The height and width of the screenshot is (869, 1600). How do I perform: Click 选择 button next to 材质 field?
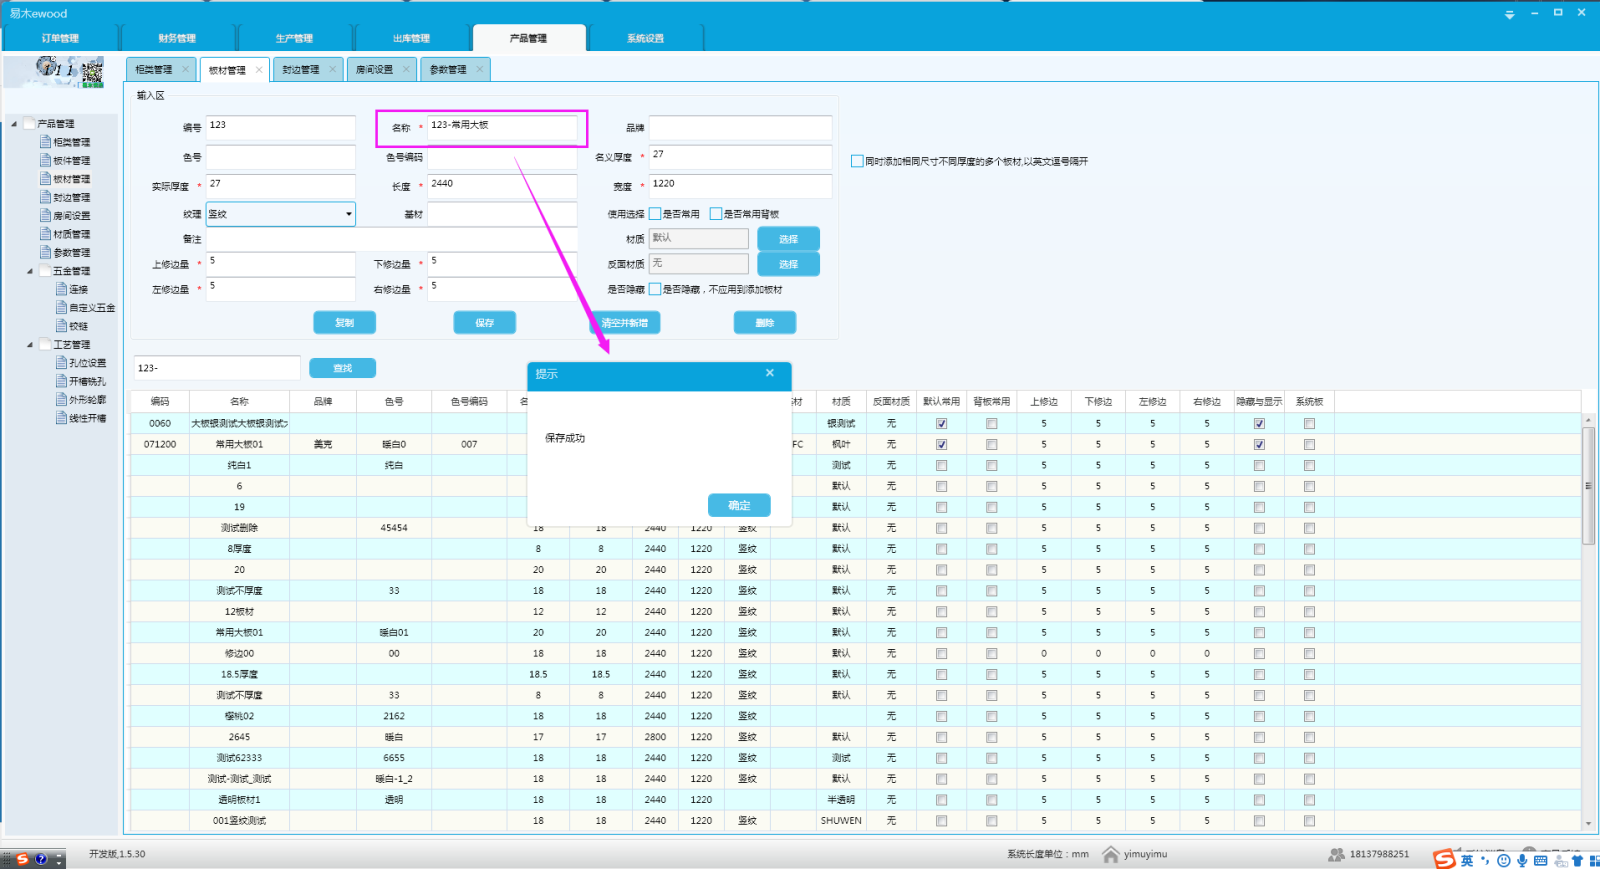coord(788,239)
